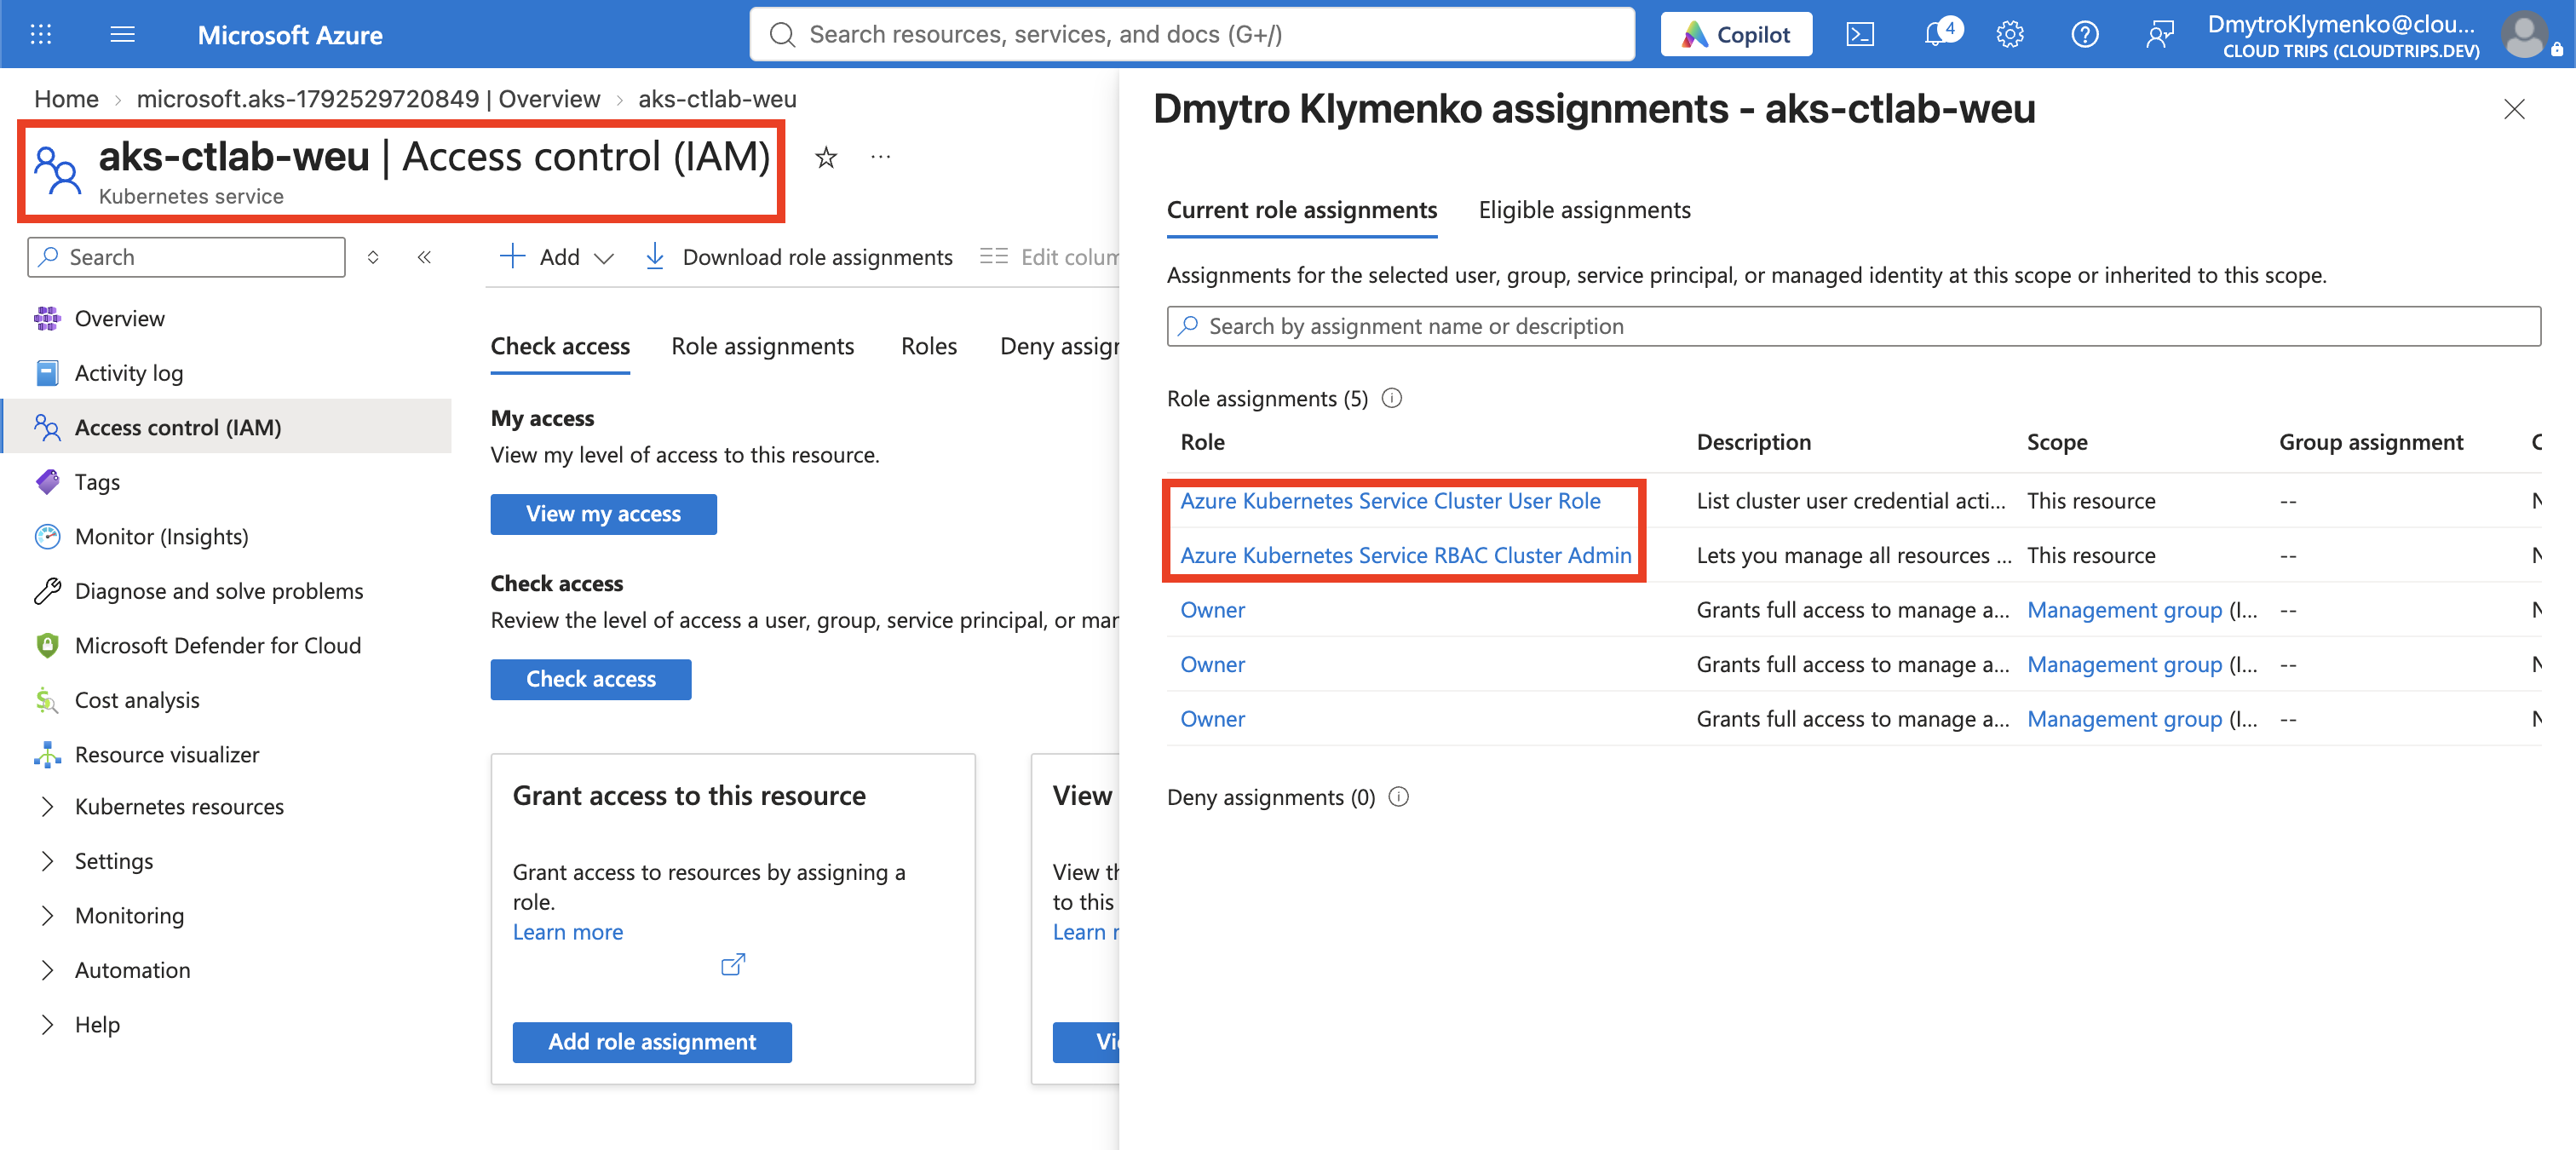Open the feedback icon in header
This screenshot has height=1150, width=2576.
tap(2160, 34)
